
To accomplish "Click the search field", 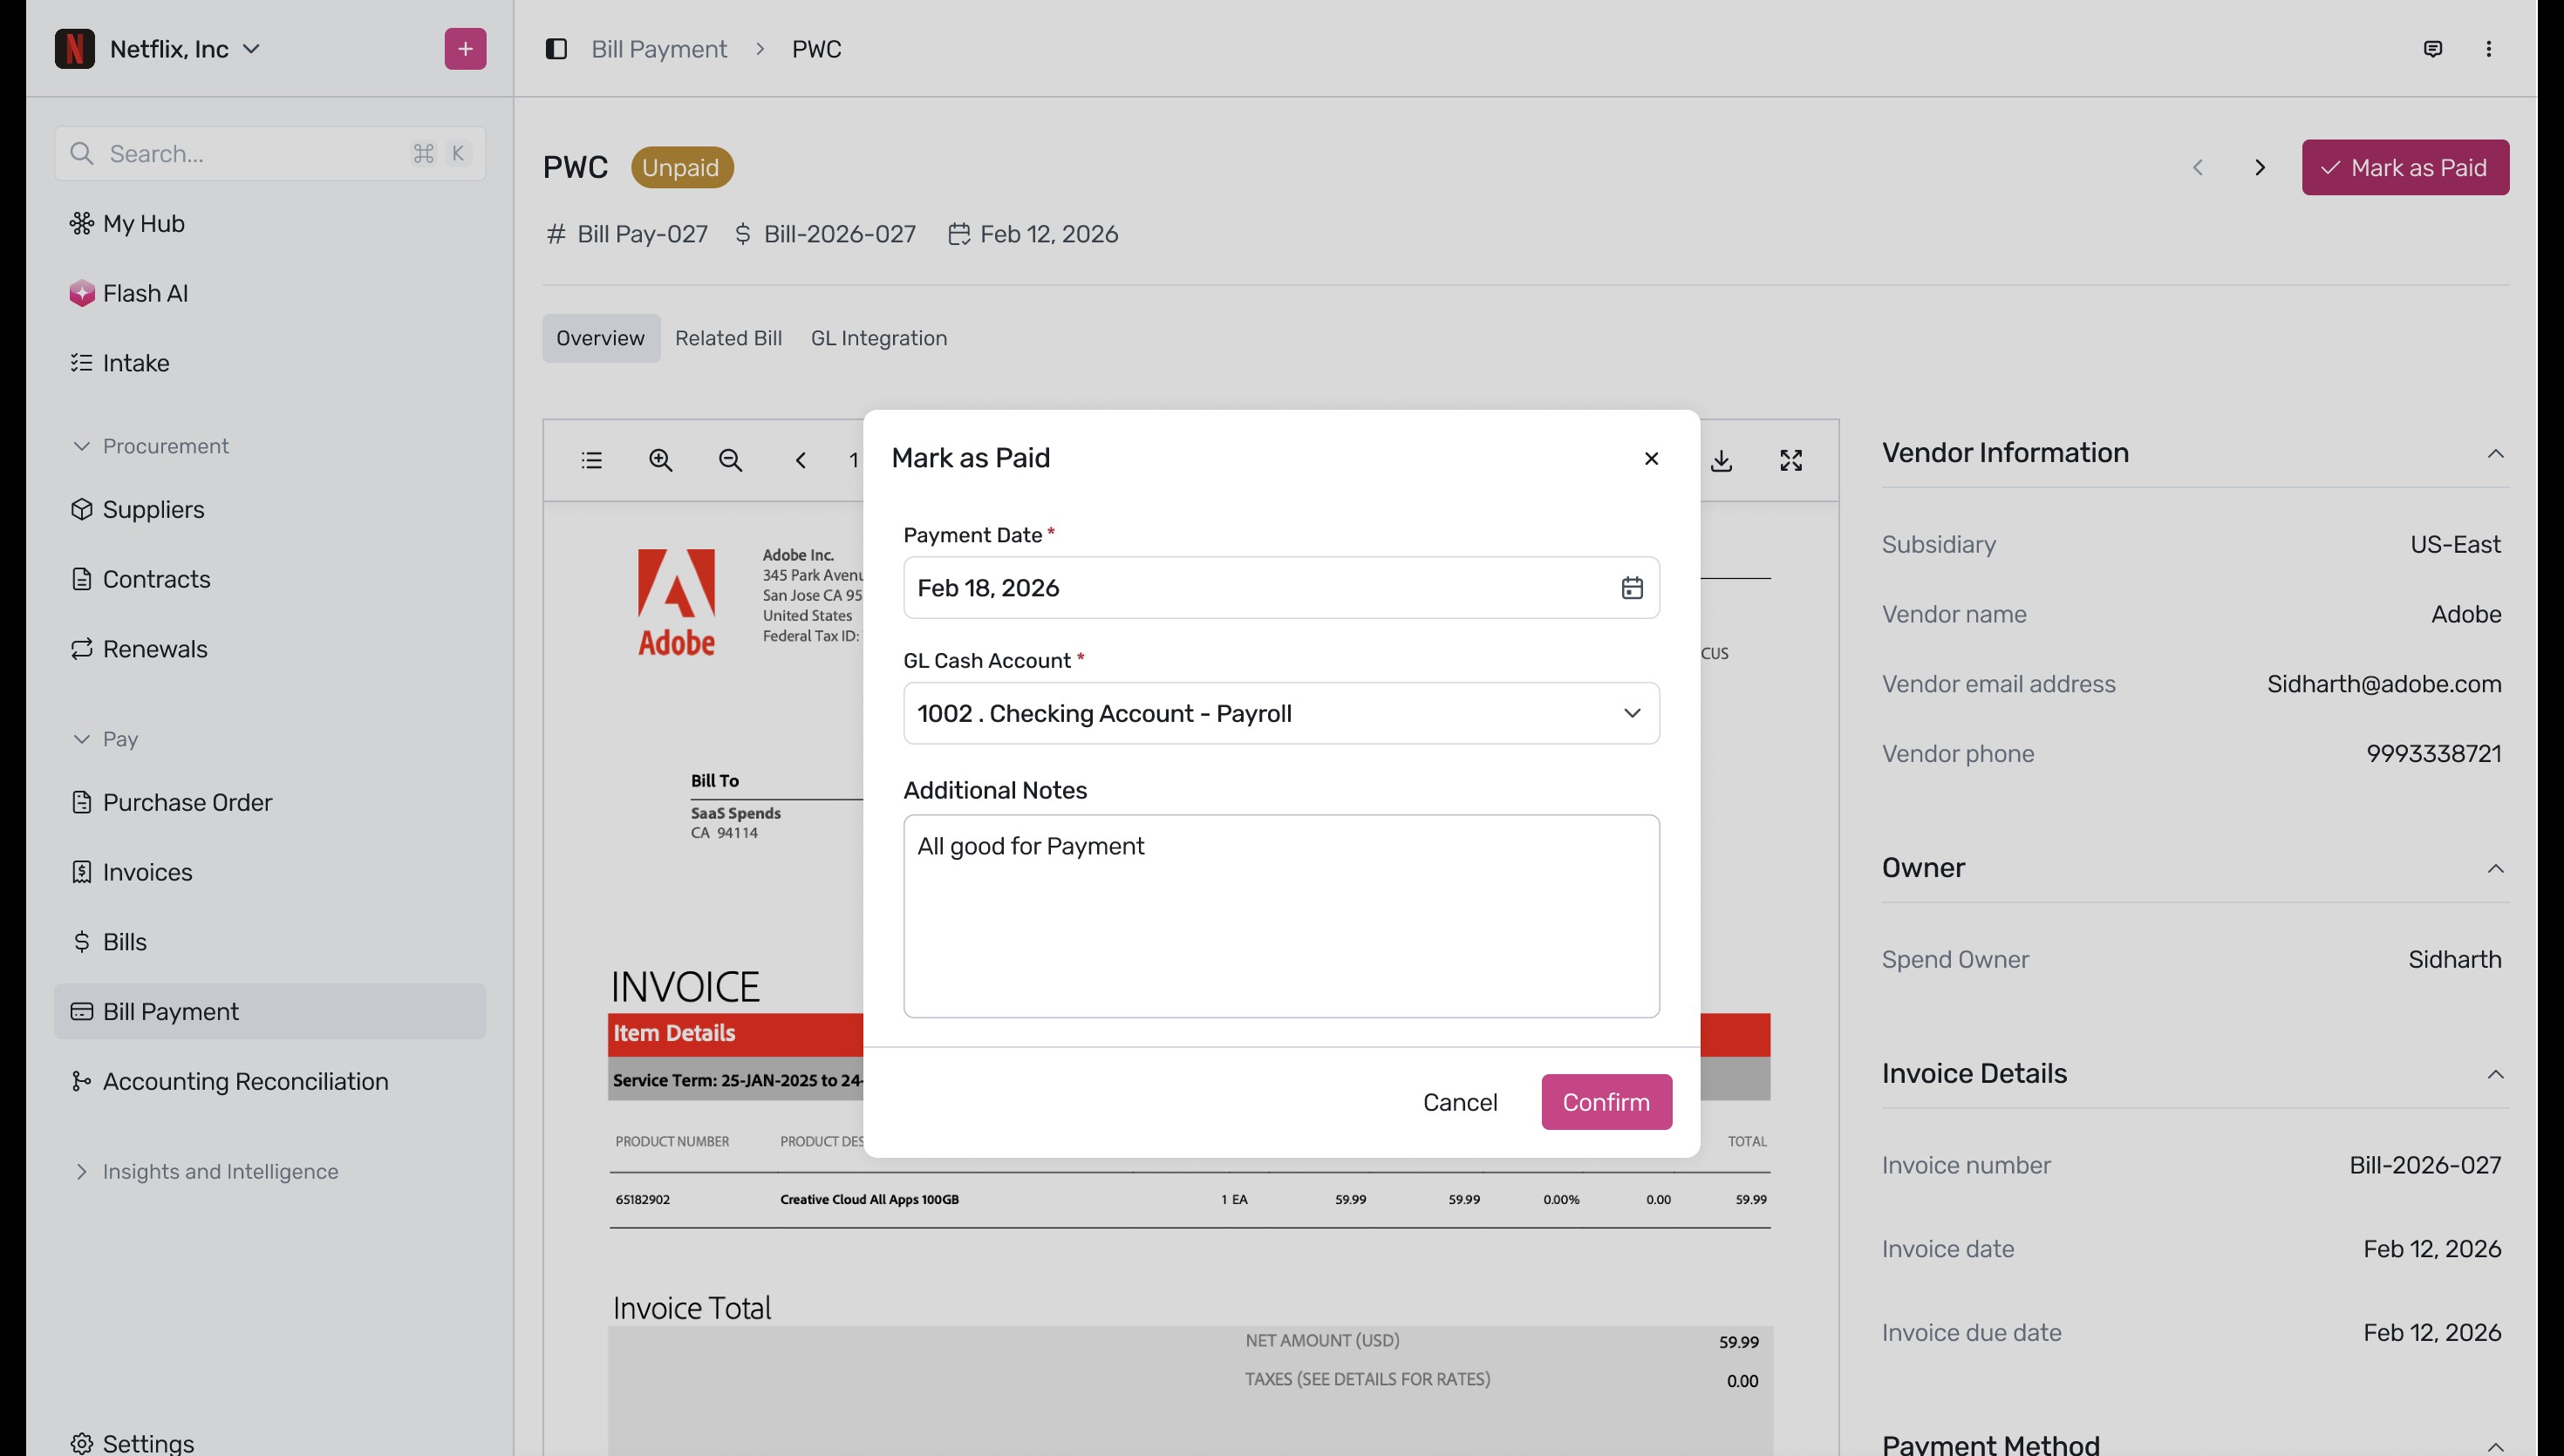I will coord(270,154).
